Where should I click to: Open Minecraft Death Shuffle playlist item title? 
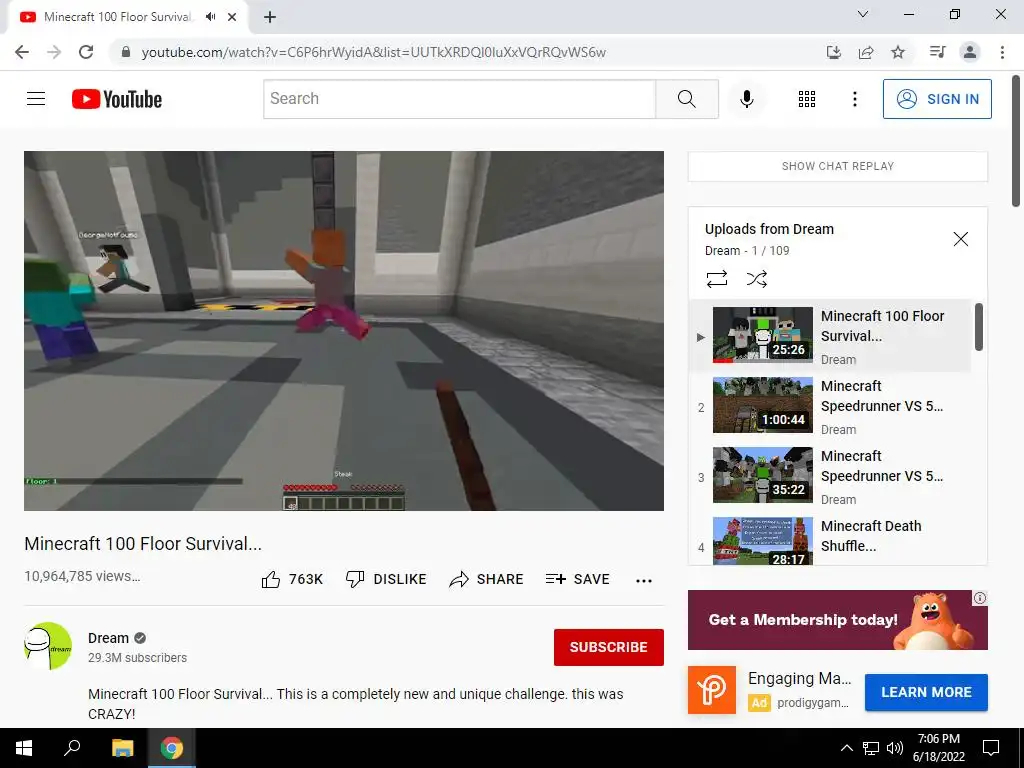pyautogui.click(x=871, y=536)
